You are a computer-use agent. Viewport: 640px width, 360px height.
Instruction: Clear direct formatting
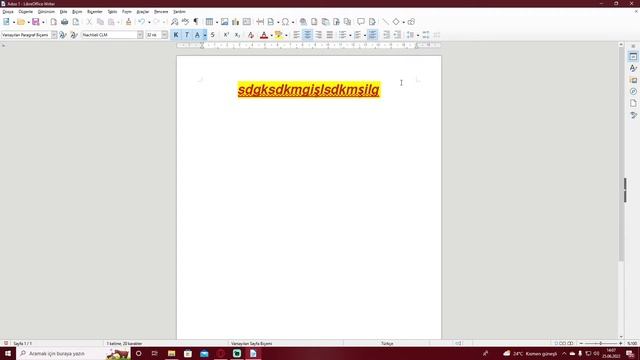[251, 35]
